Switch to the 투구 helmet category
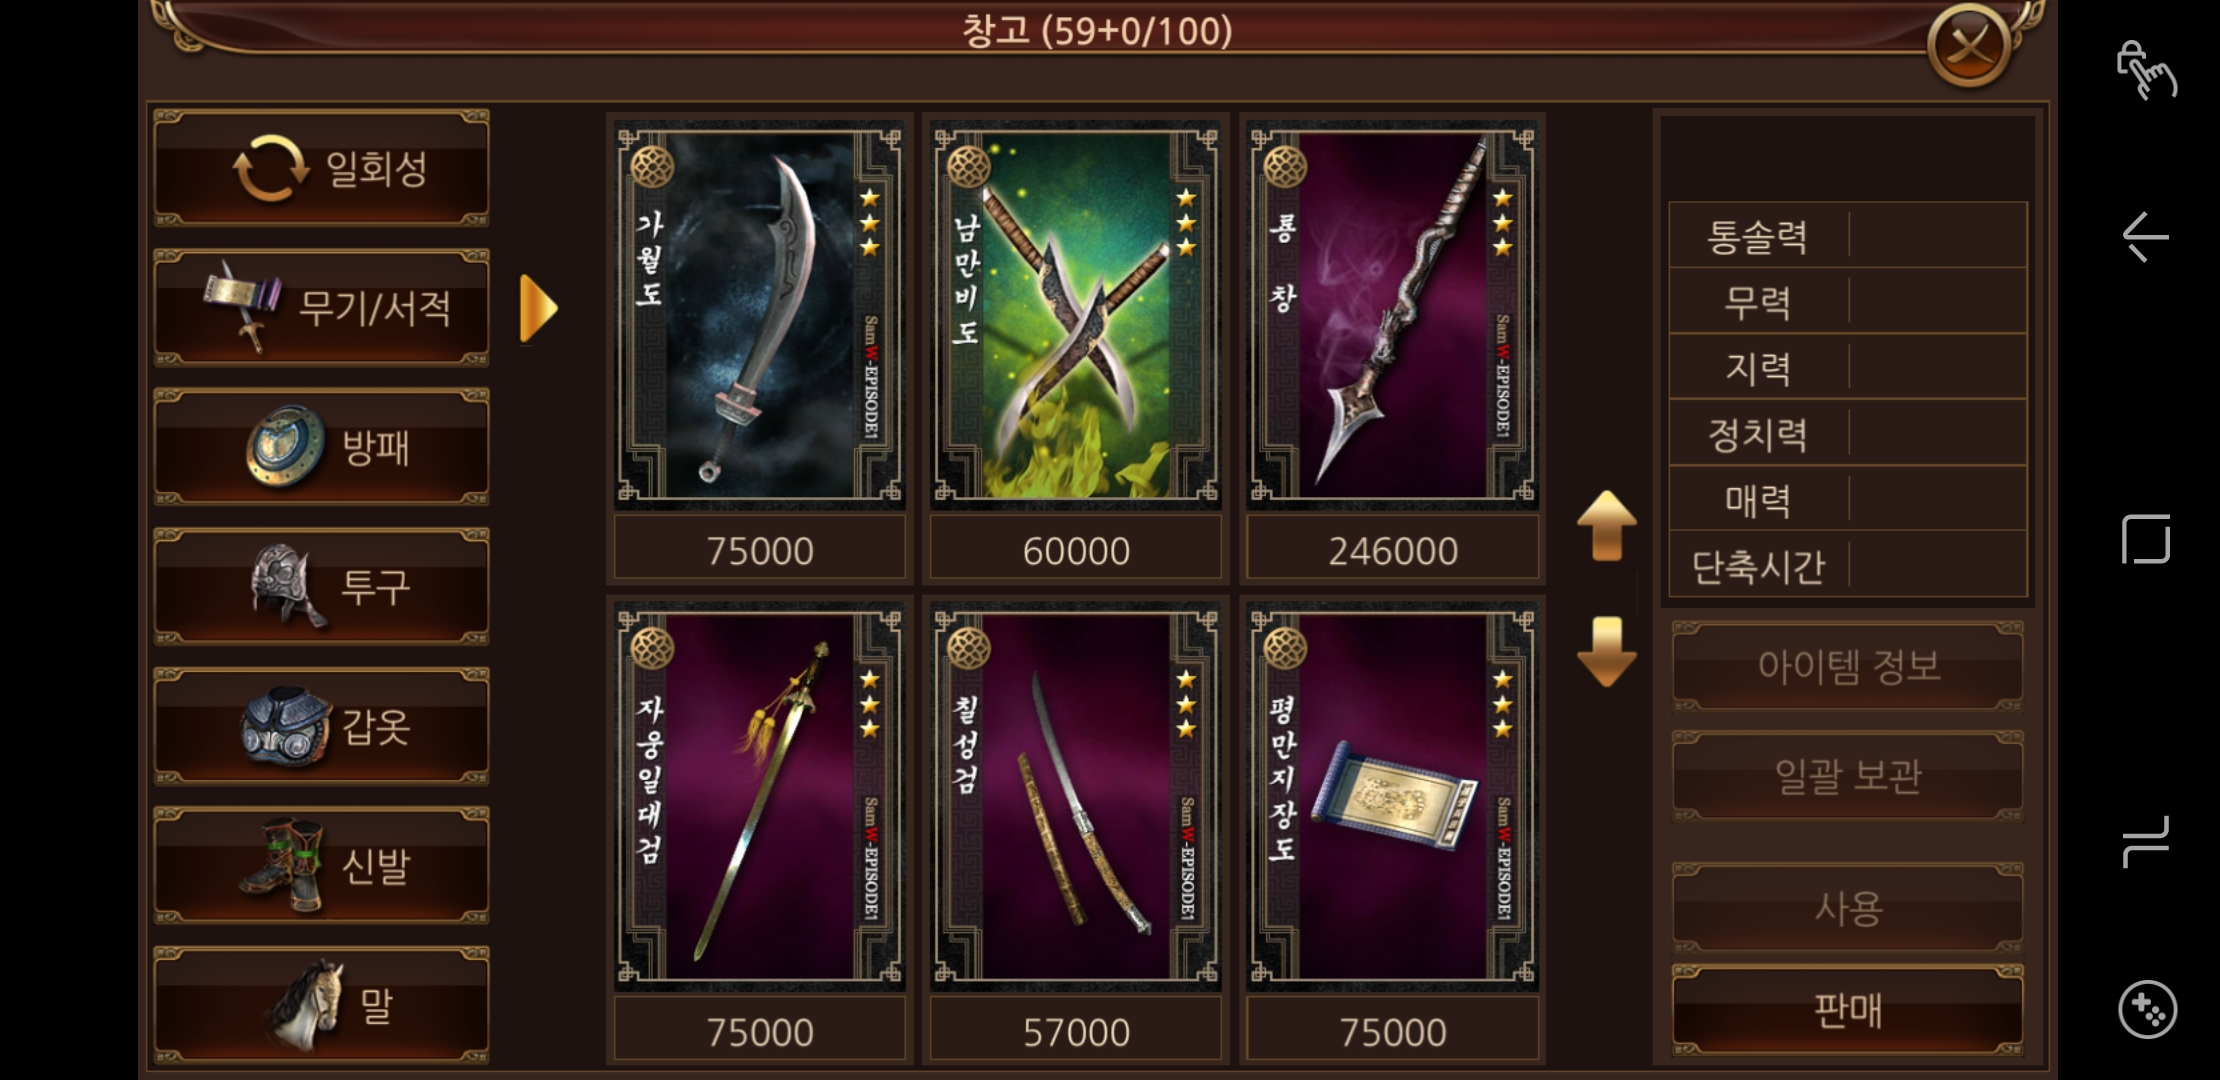 coord(321,586)
